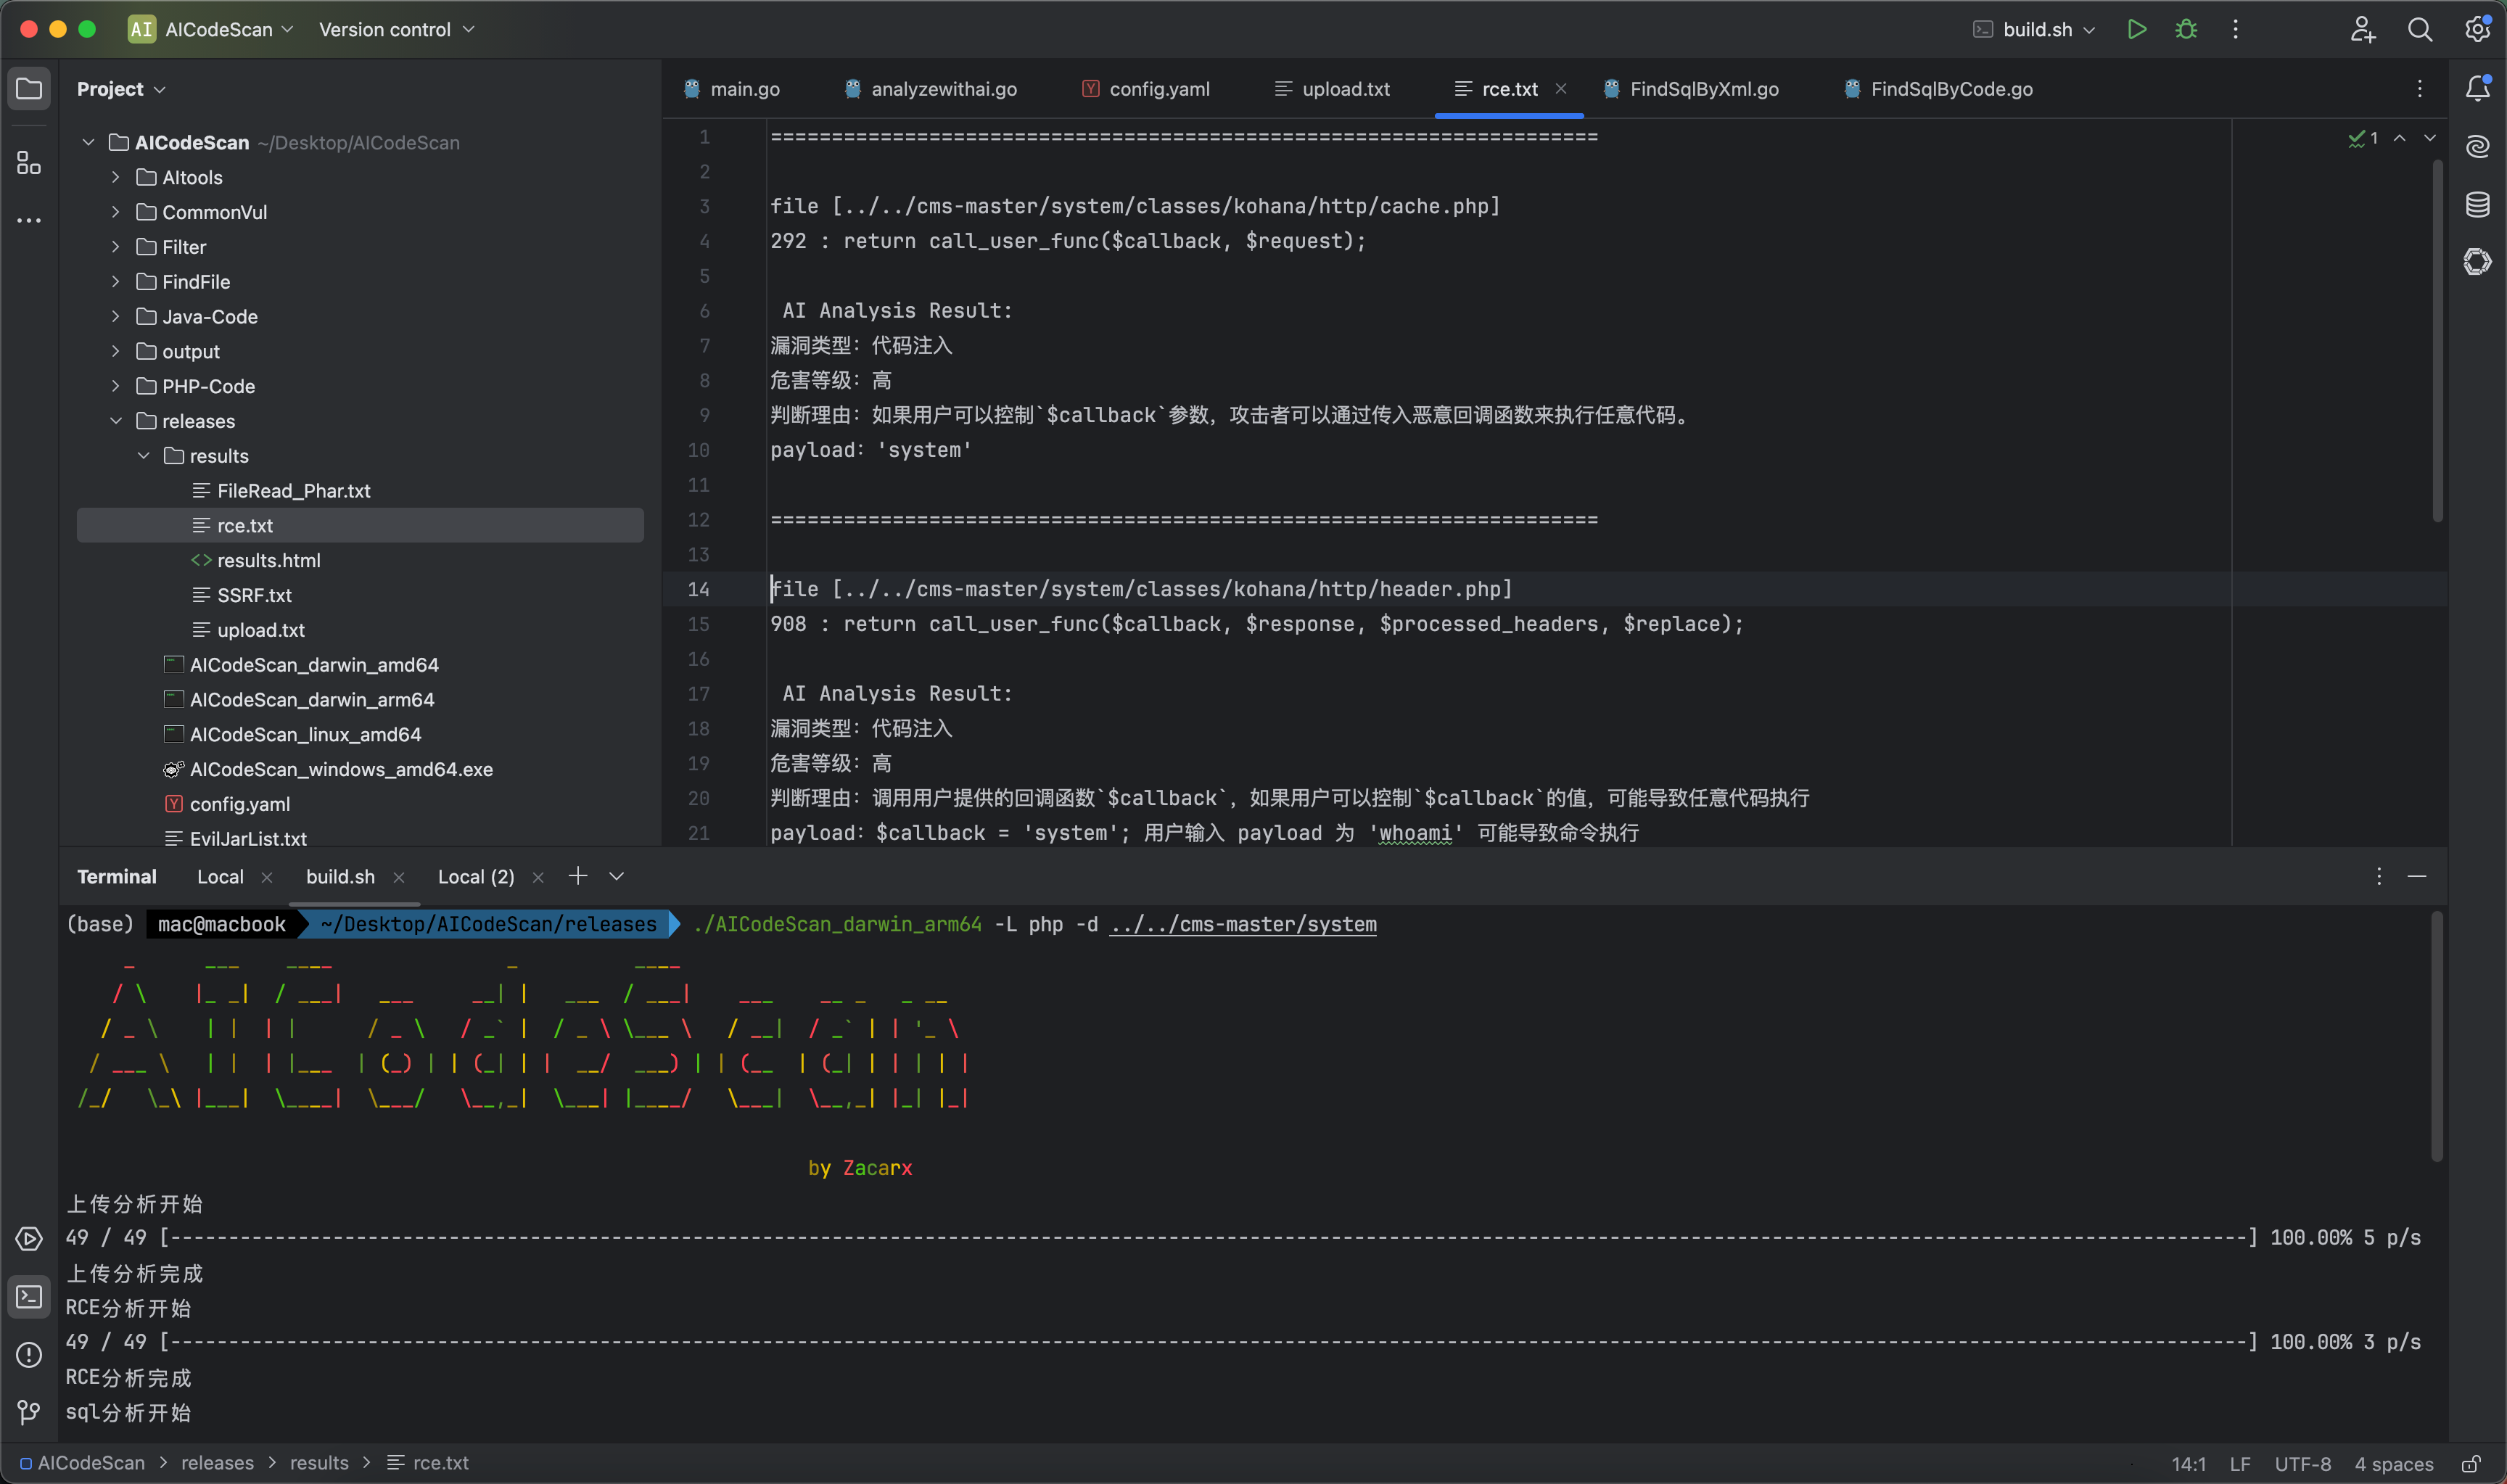Image resolution: width=2507 pixels, height=1484 pixels.
Task: Click the editor vertical scrollbar
Action: [2437, 340]
